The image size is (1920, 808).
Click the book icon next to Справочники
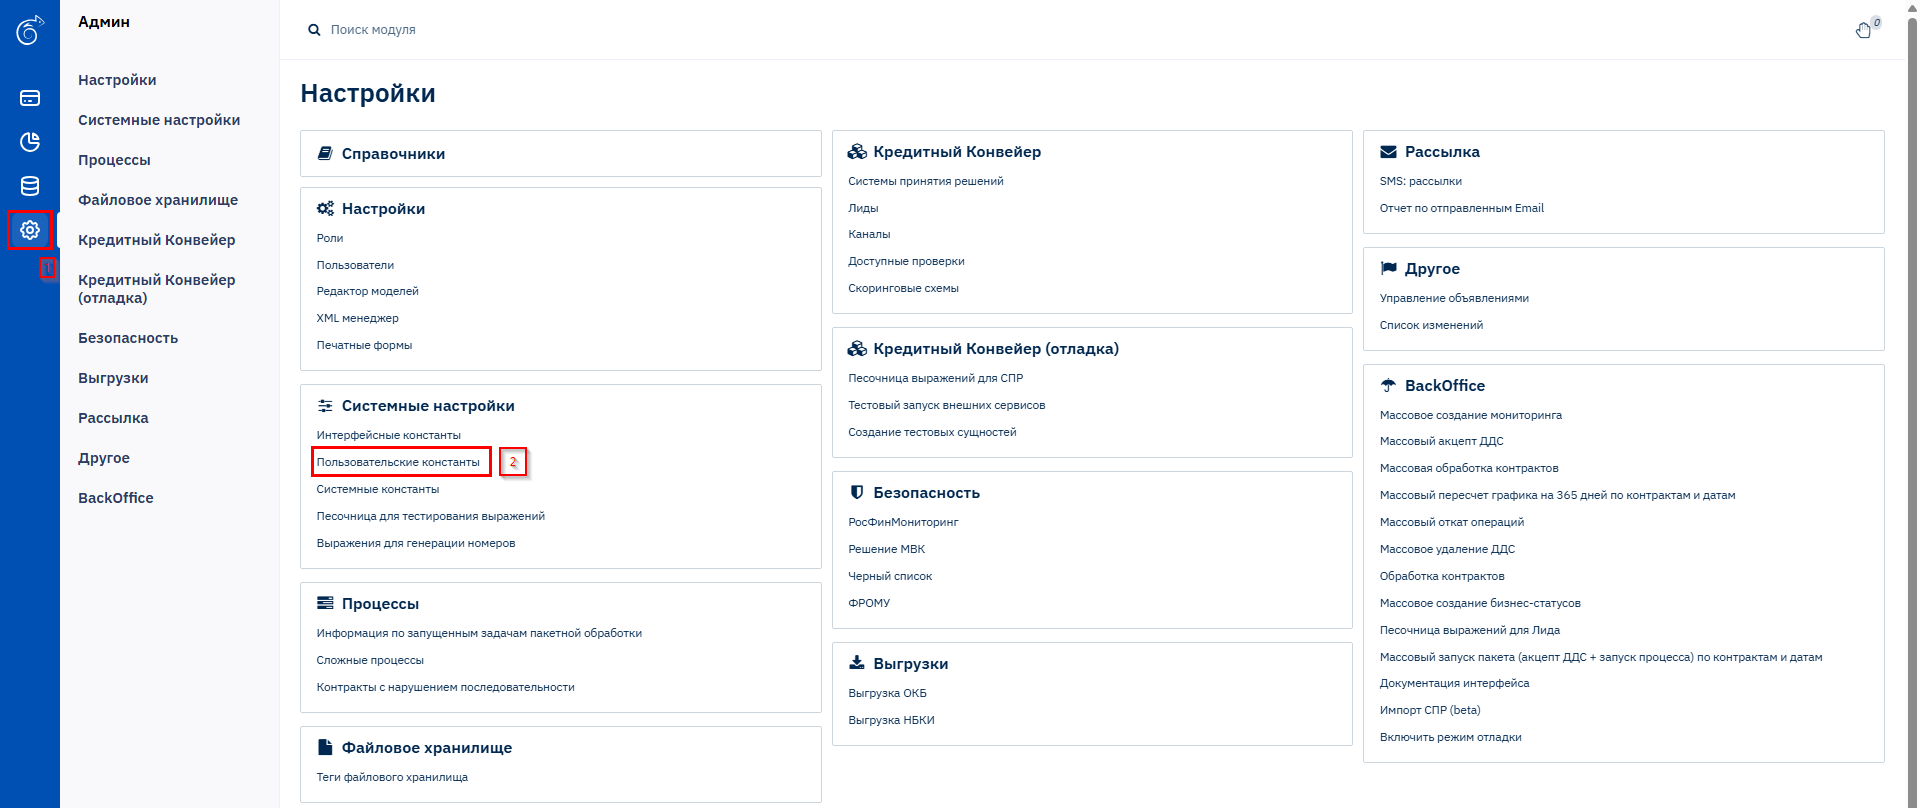[325, 154]
